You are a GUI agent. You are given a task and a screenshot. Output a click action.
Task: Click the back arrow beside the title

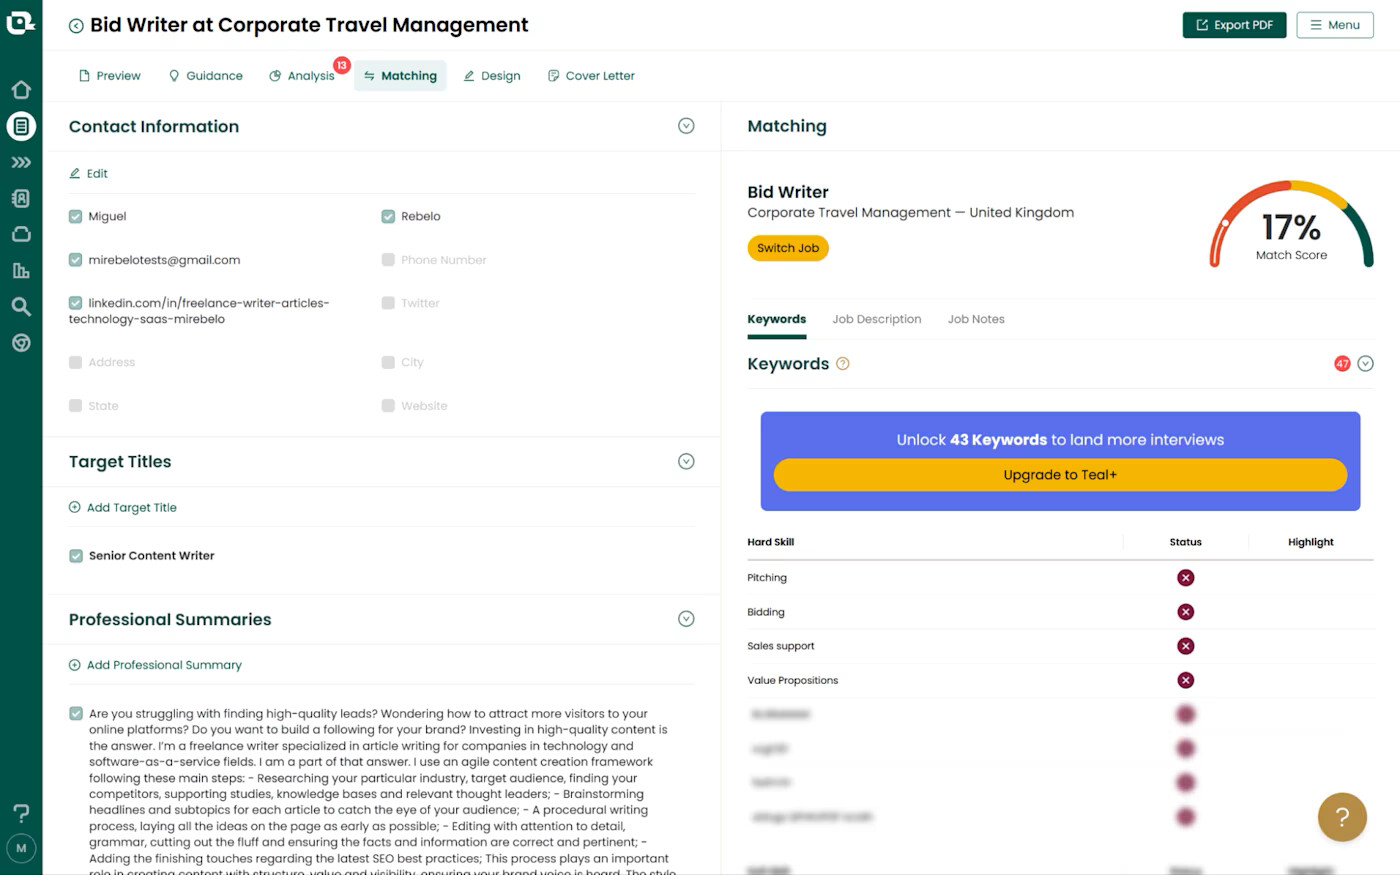click(76, 26)
